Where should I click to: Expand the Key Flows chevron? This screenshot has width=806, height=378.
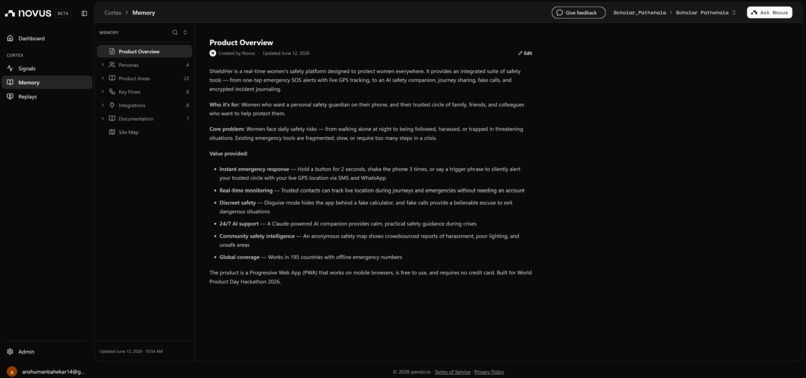(x=102, y=92)
